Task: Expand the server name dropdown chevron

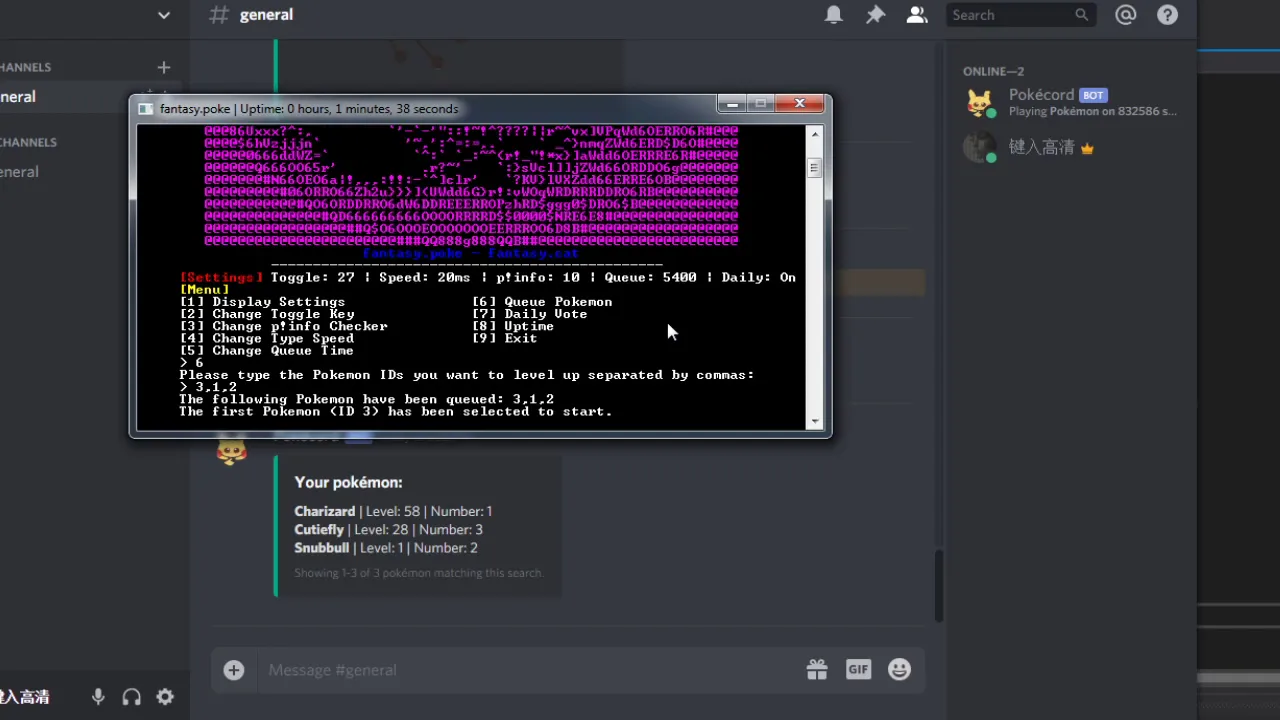Action: [x=164, y=15]
